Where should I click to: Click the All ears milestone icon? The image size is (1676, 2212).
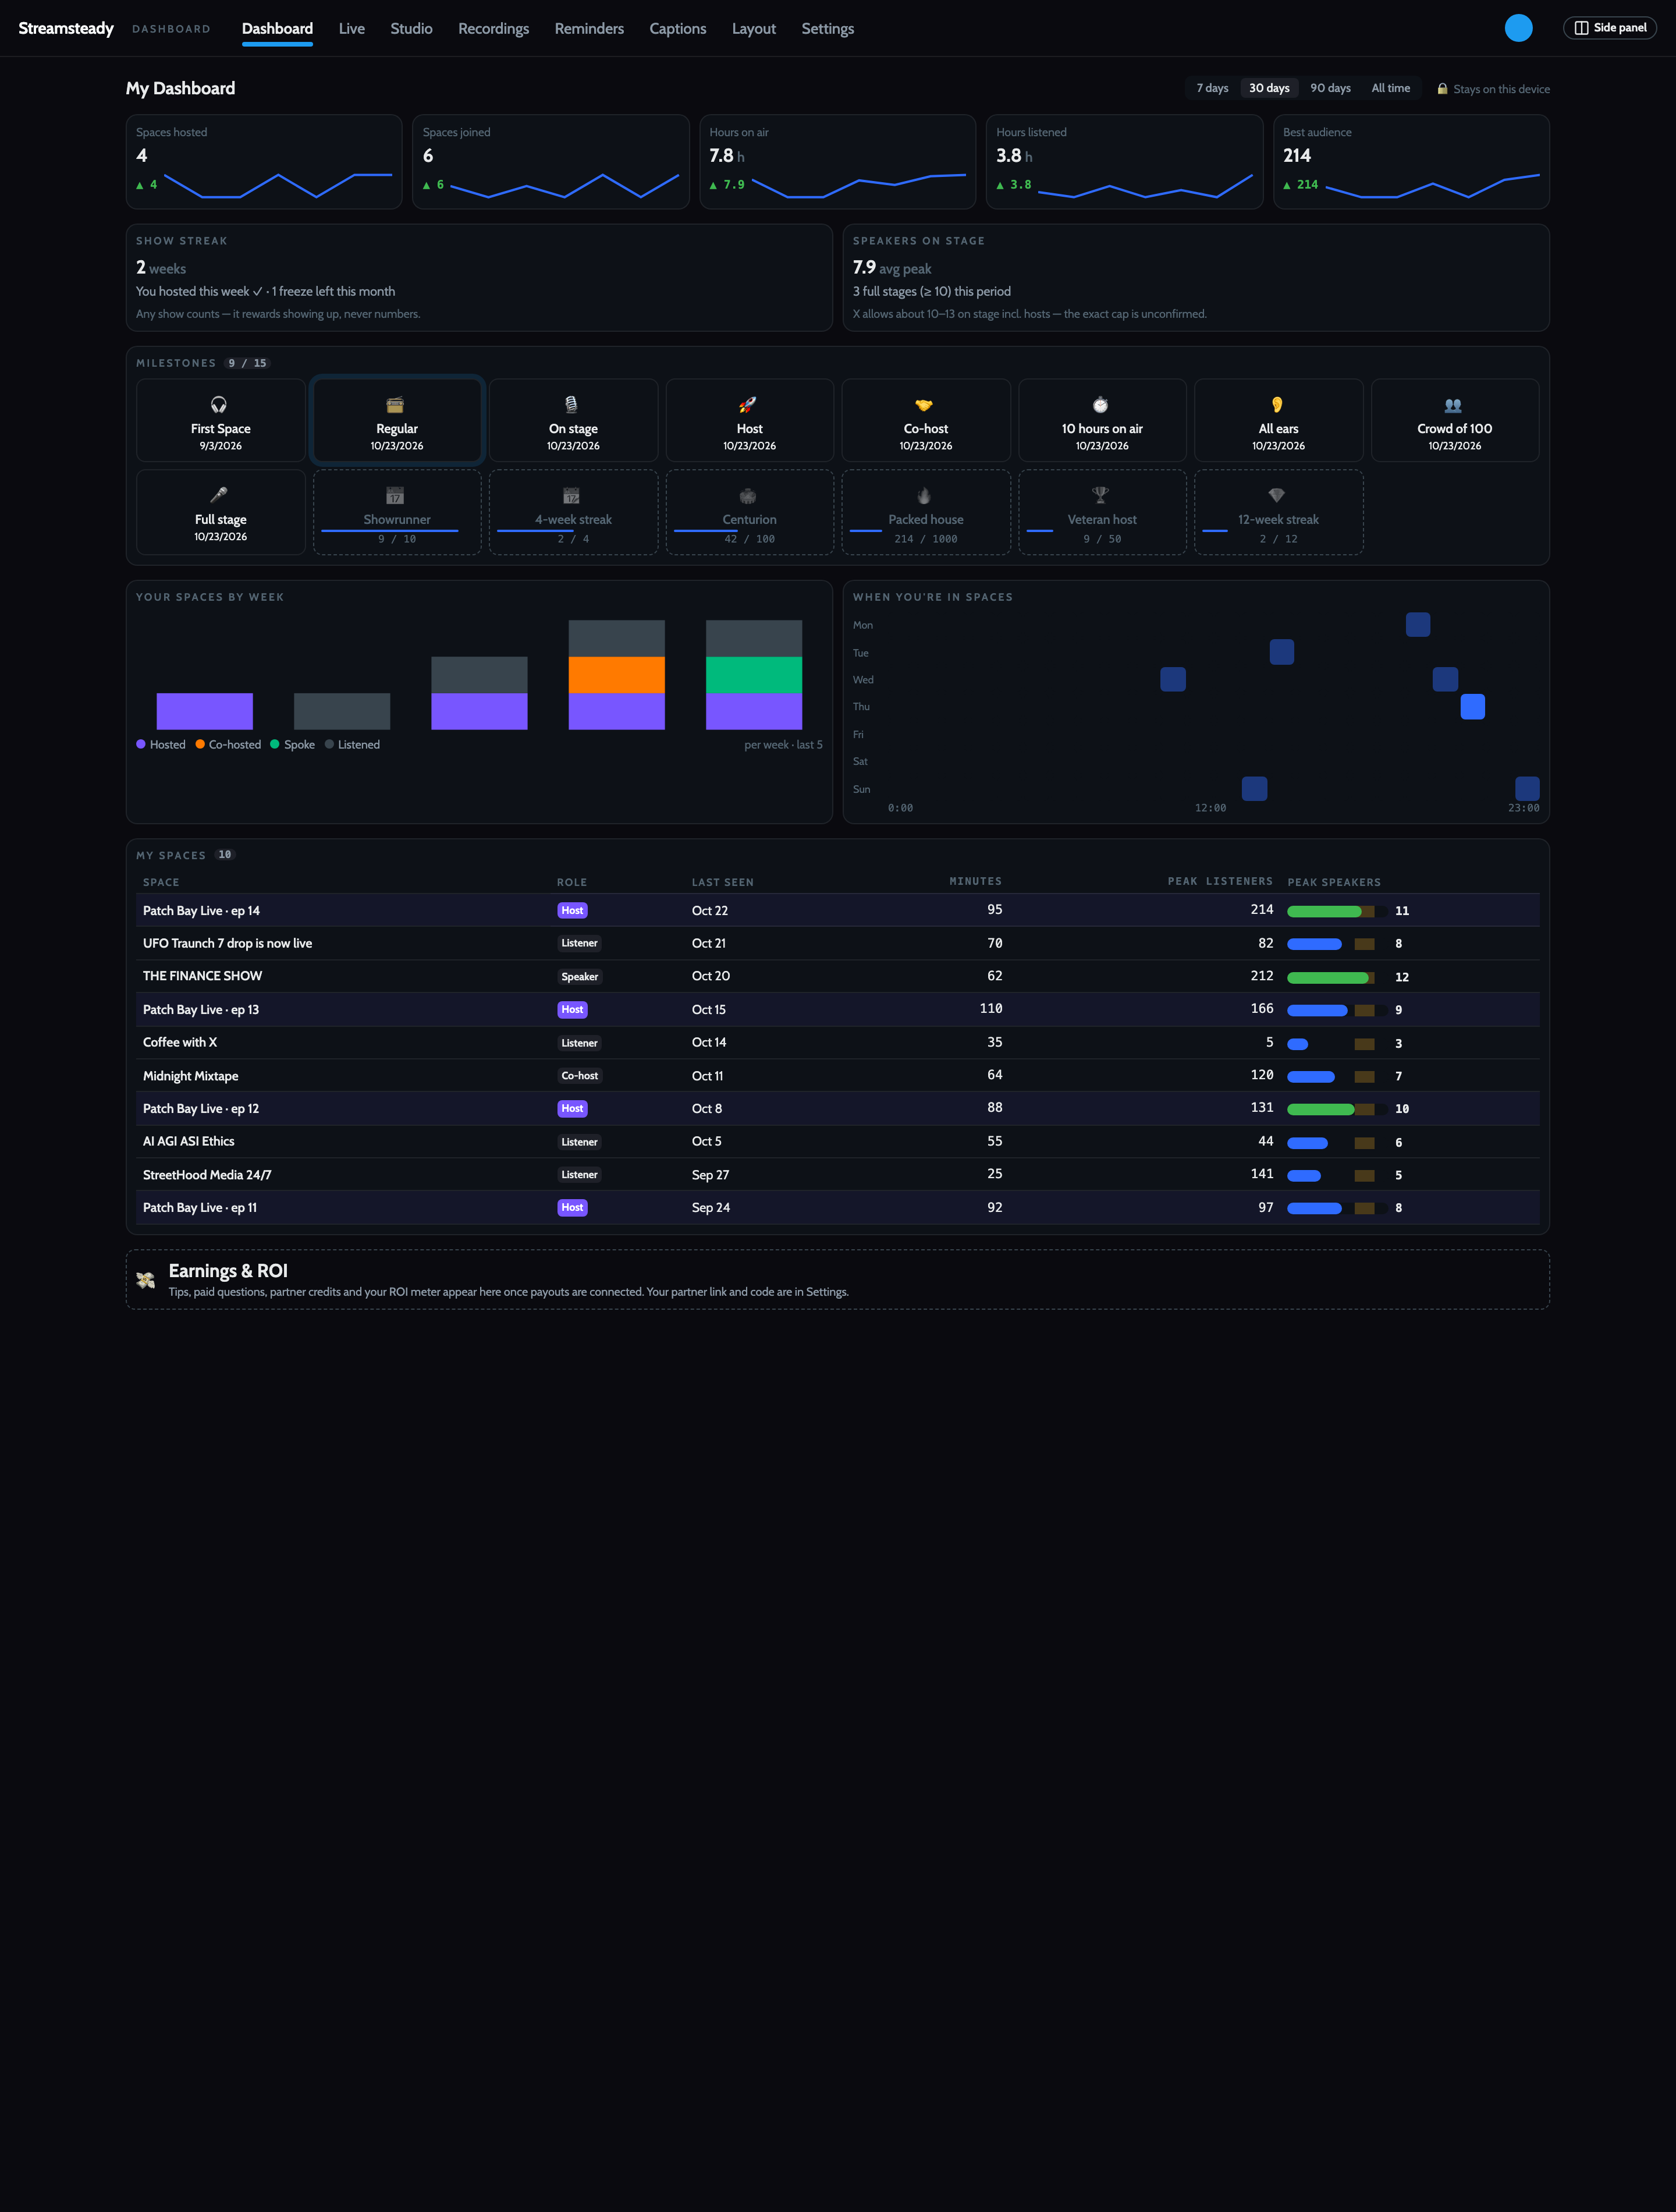pos(1277,405)
